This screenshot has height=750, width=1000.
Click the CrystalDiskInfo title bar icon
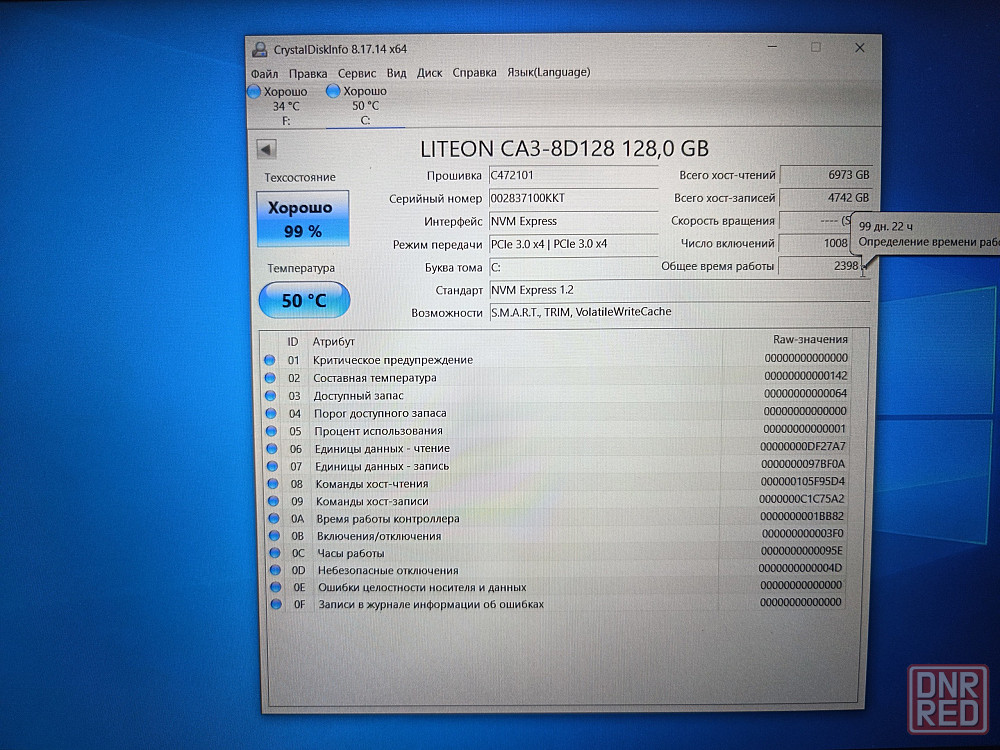[x=259, y=50]
